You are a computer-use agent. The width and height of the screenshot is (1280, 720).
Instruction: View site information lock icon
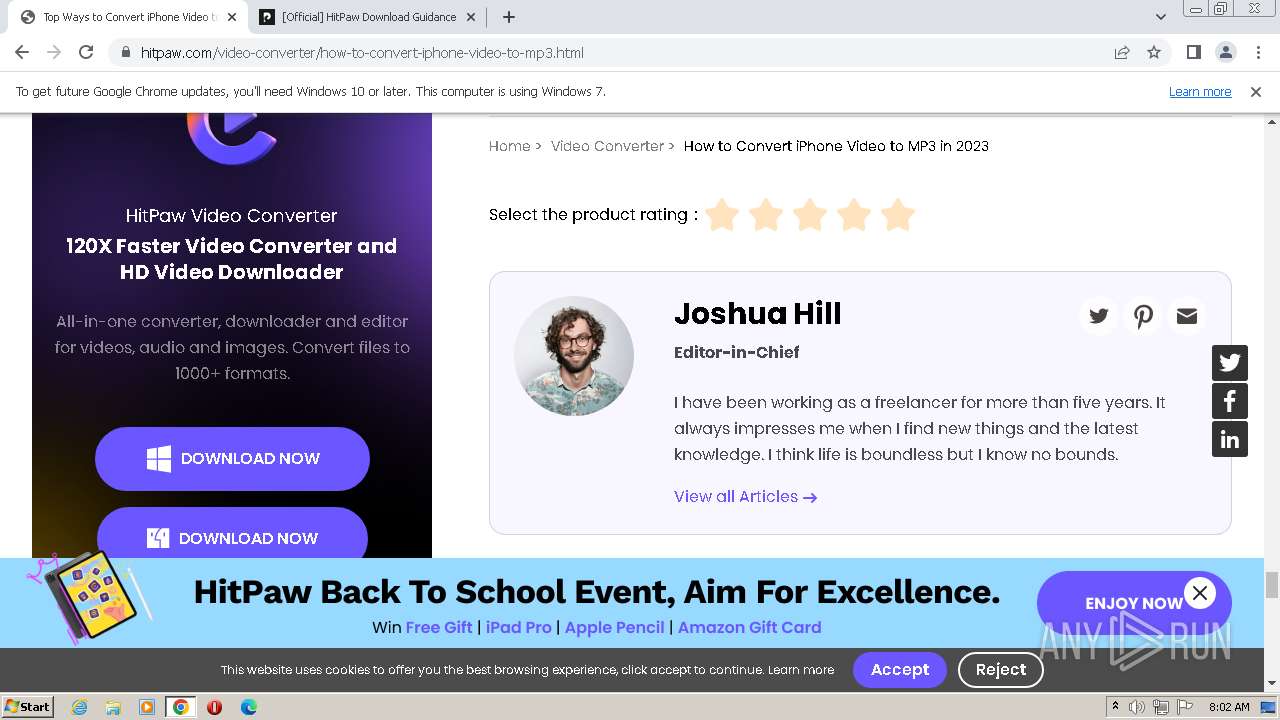coord(125,52)
